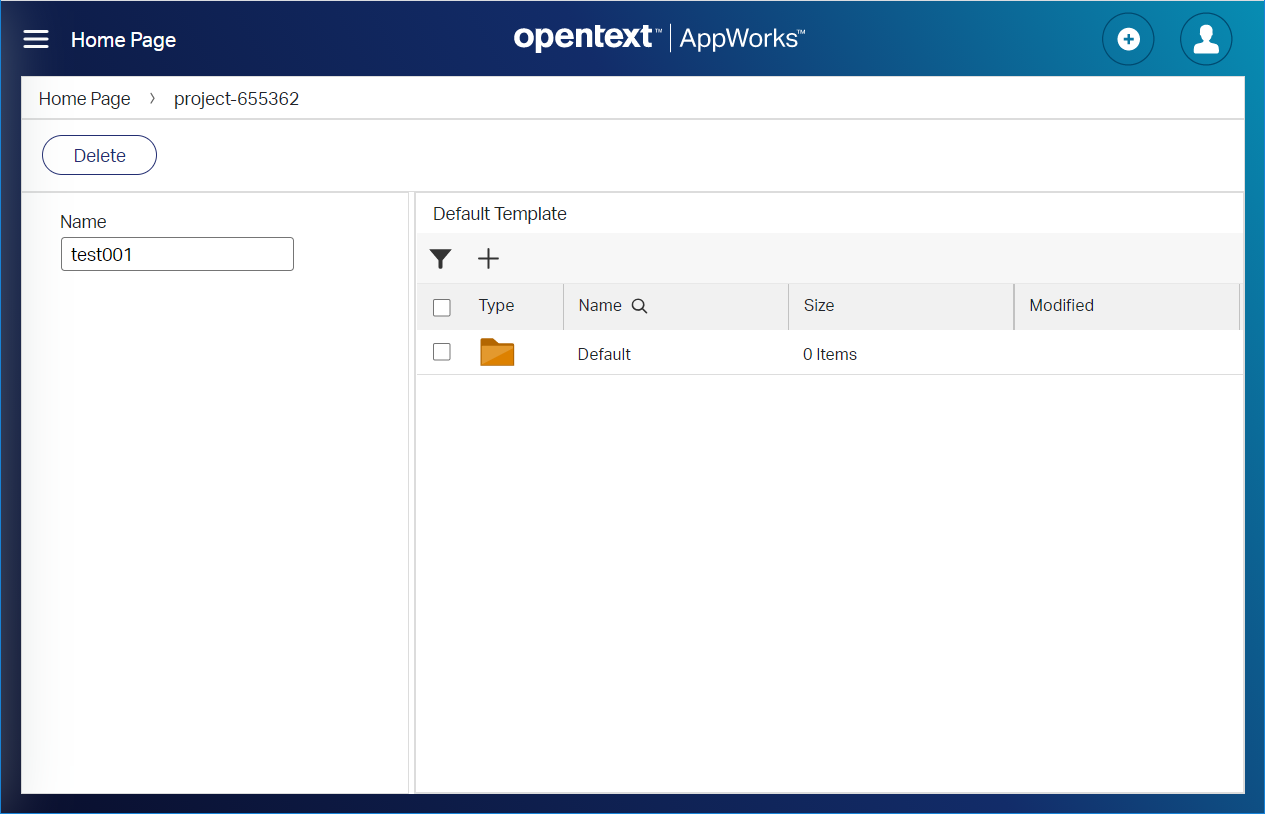The width and height of the screenshot is (1265, 814).
Task: Click the orange Default folder icon
Action: [x=497, y=352]
